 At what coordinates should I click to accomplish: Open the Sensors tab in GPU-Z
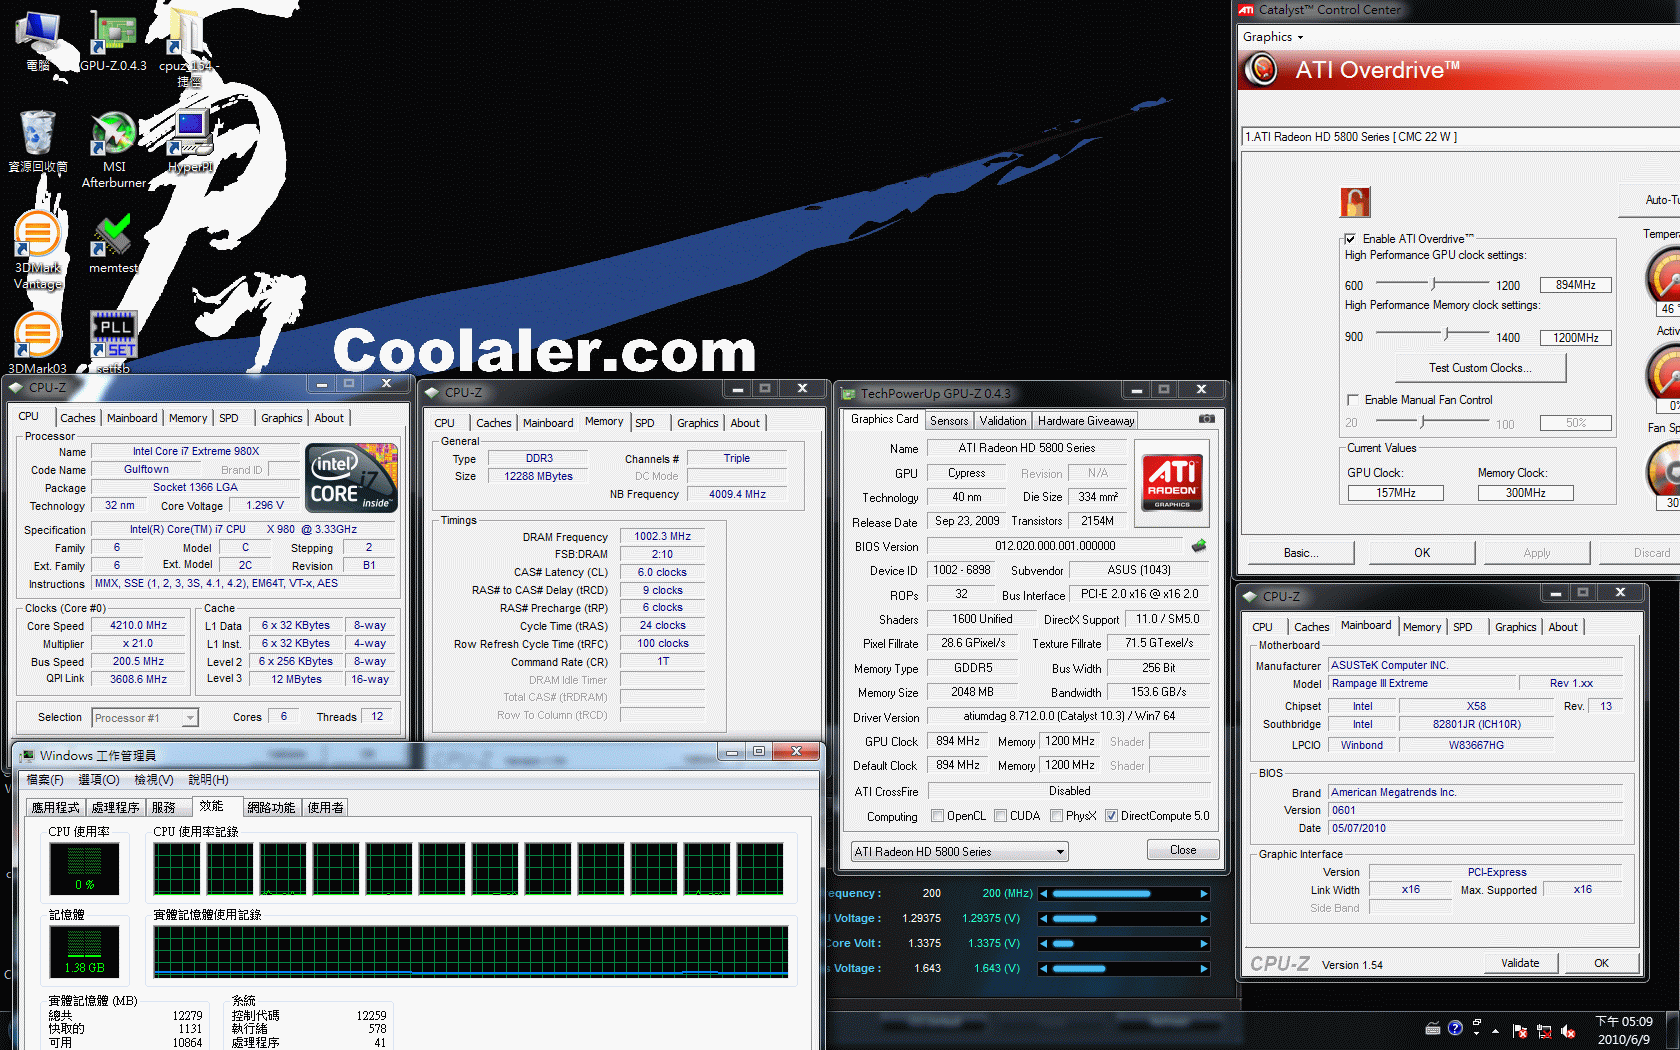click(949, 421)
